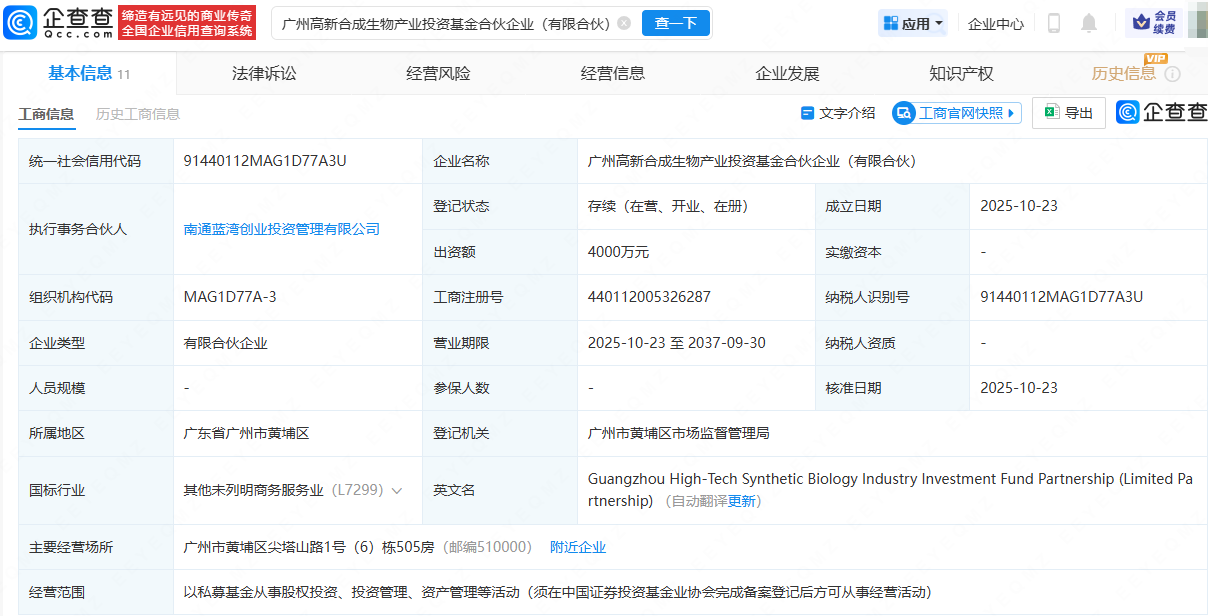
Task: Click into the company name search field
Action: [x=445, y=23]
